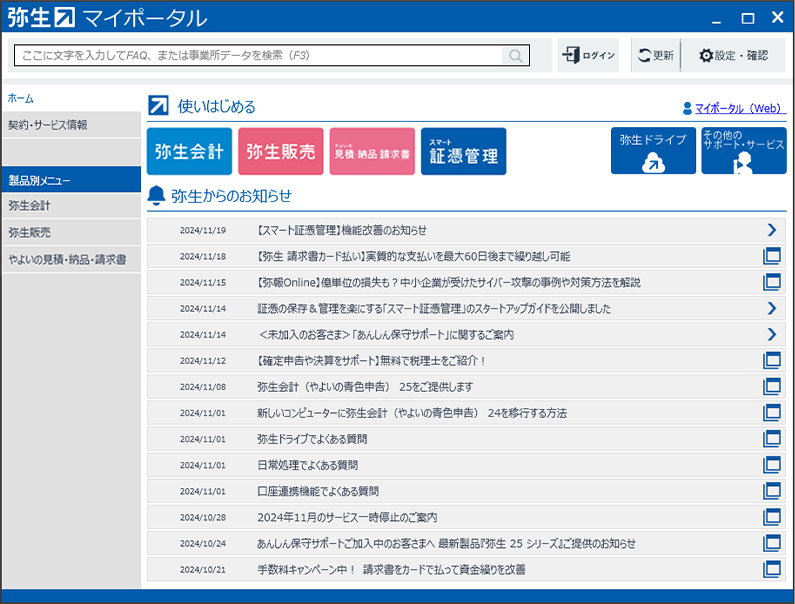
Task: Open external window icon for 弥報Online notice
Action: 772,282
